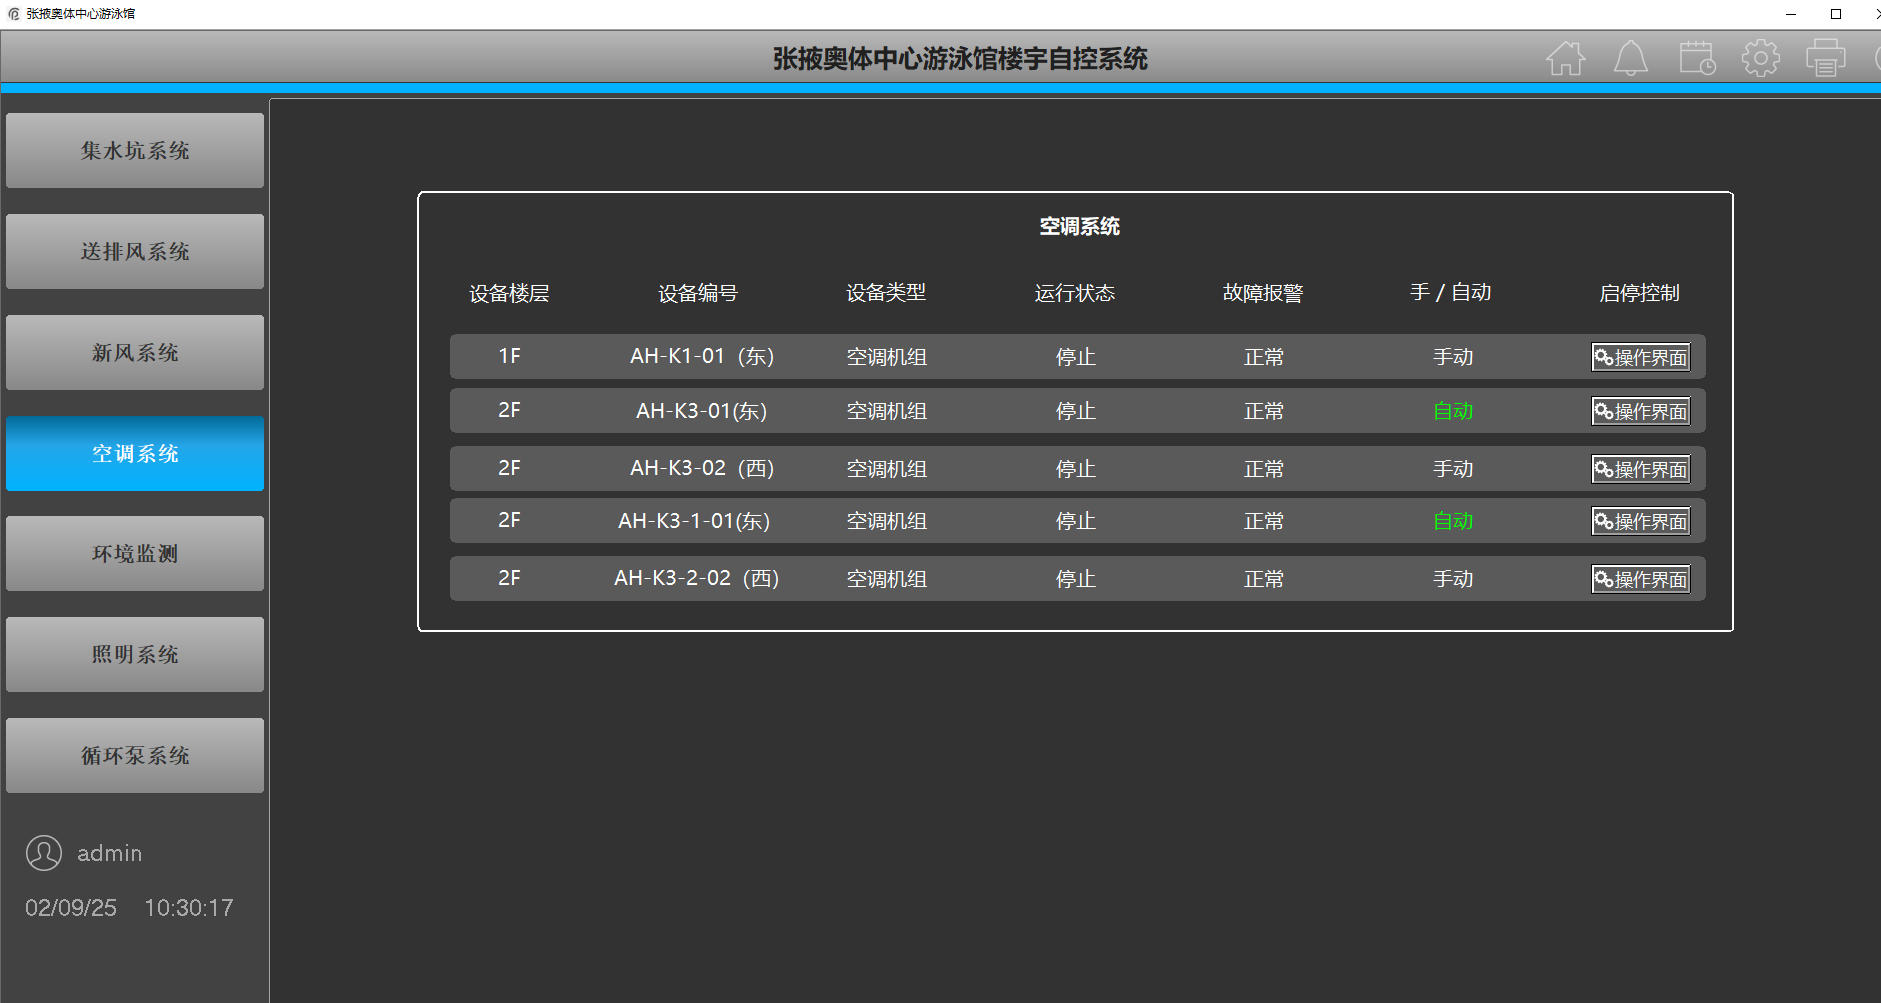The width and height of the screenshot is (1881, 1003).
Task: Click green 自动 status of AH-K3-01(东)
Action: pos(1452,411)
